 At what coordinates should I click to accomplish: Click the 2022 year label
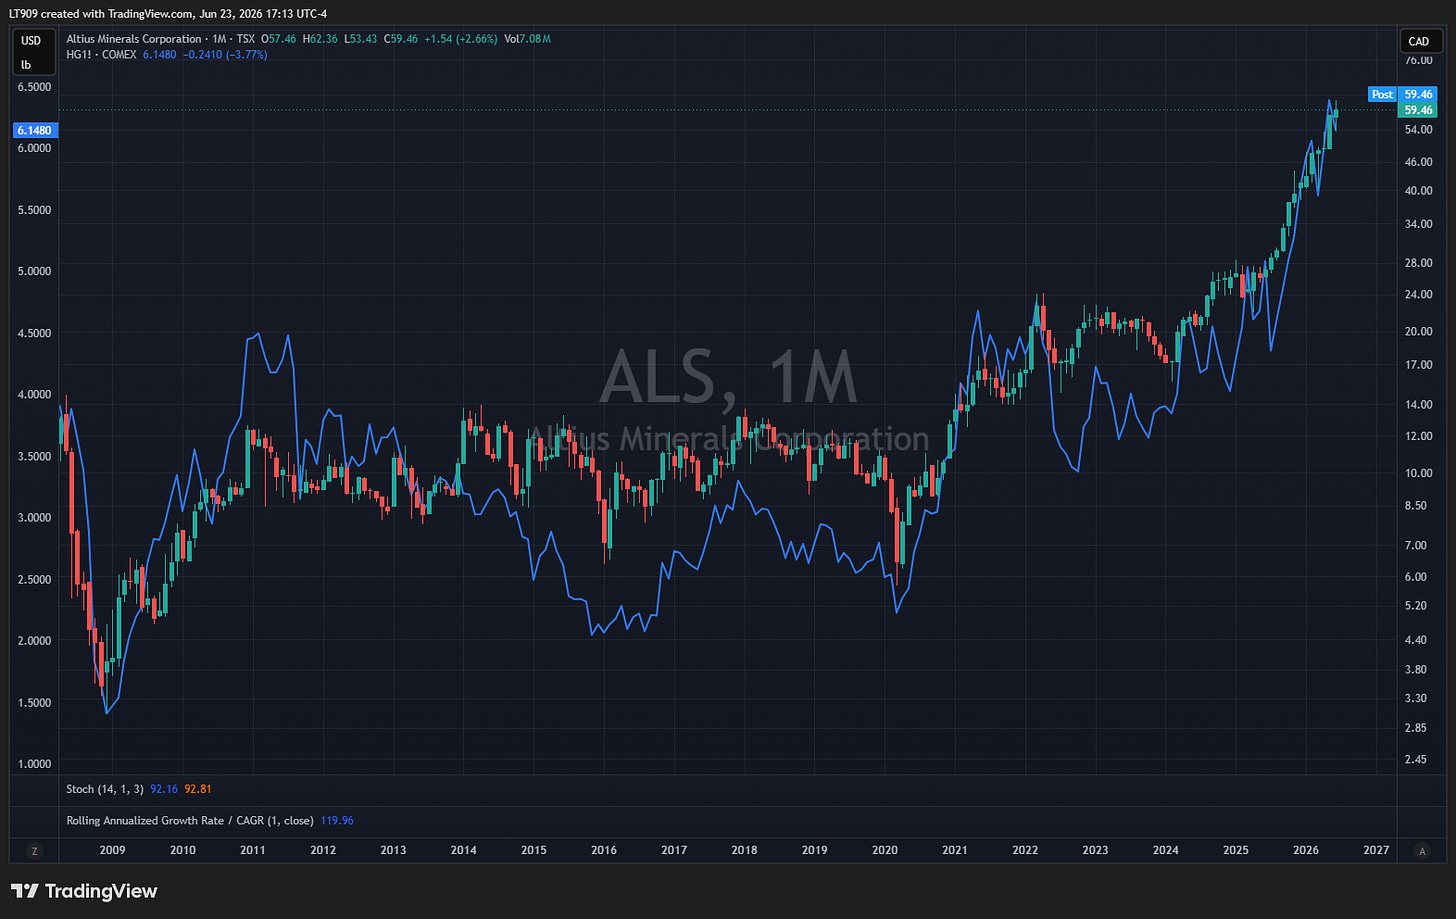1025,850
